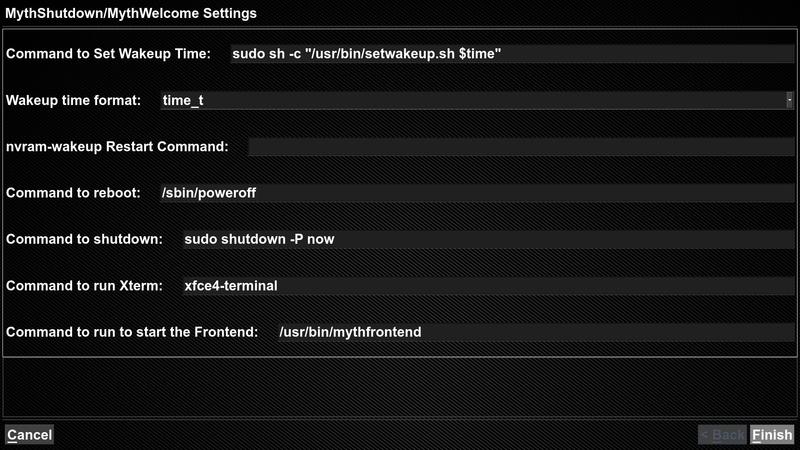Select the "nvram-wakeup Restart Command:" label

[x=117, y=147]
